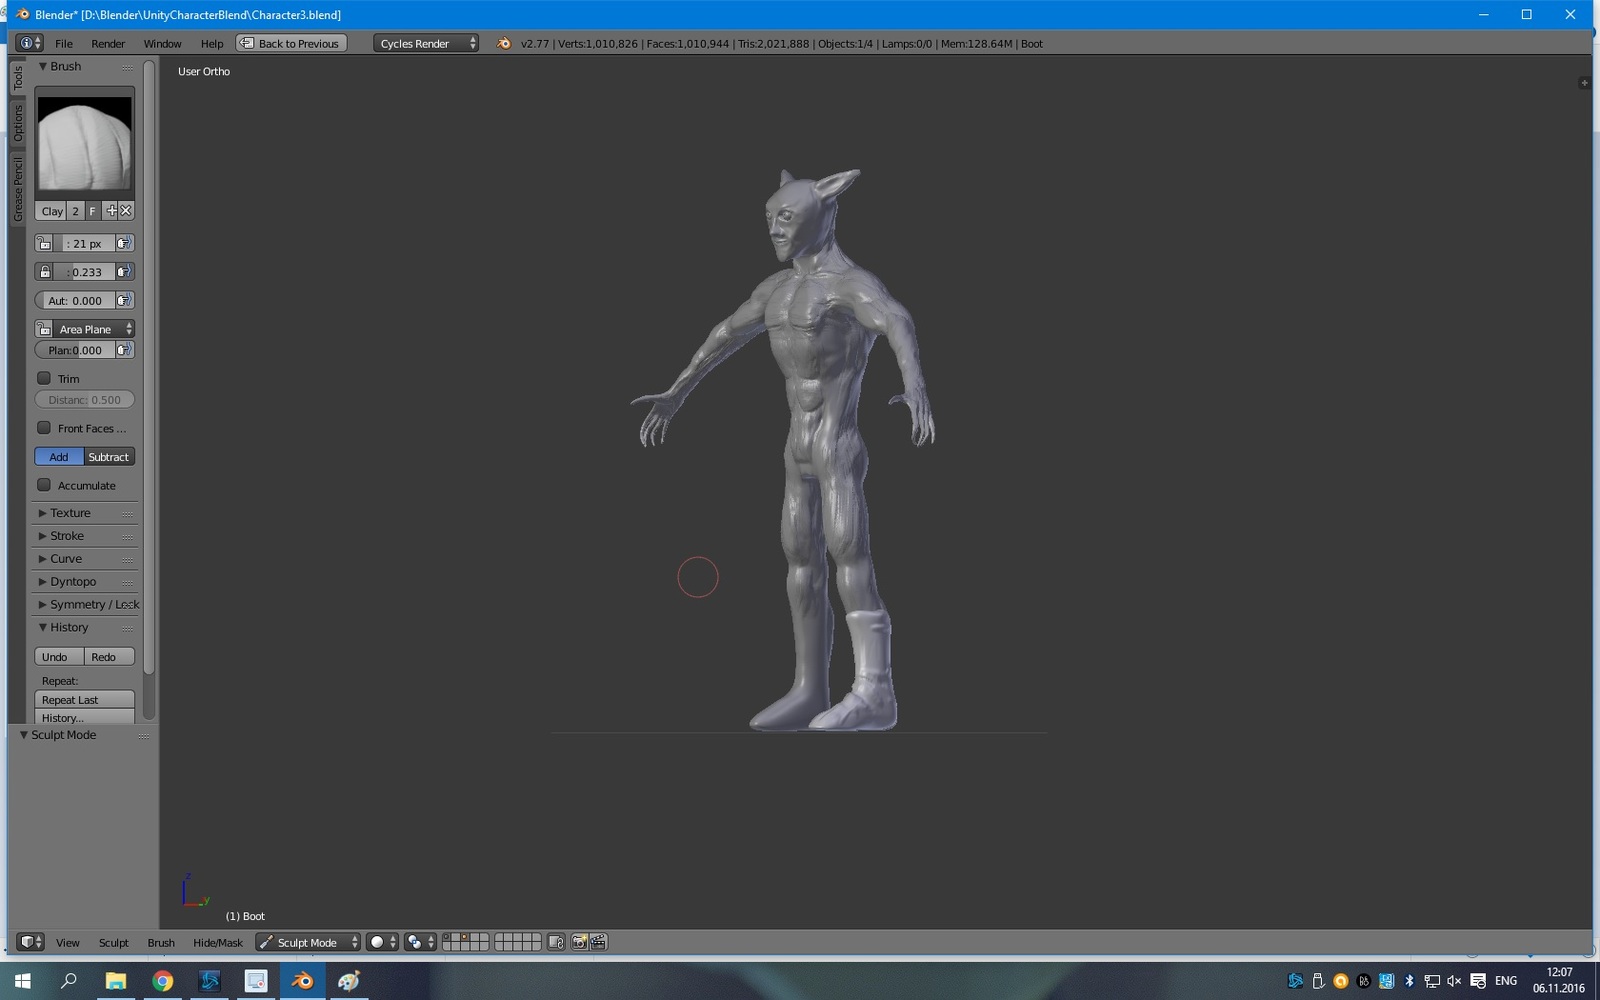Enable pressure sensitivity for plane offset
Screen dimensions: 1600x1000
coord(124,350)
